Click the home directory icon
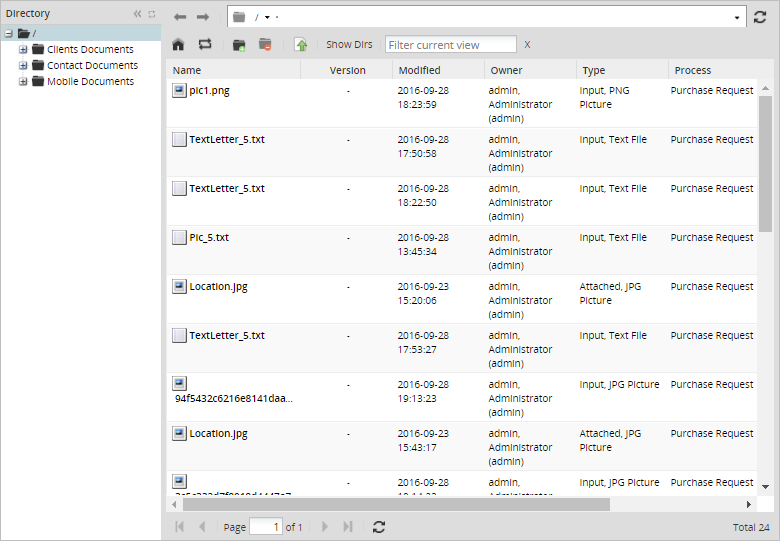 (x=178, y=45)
